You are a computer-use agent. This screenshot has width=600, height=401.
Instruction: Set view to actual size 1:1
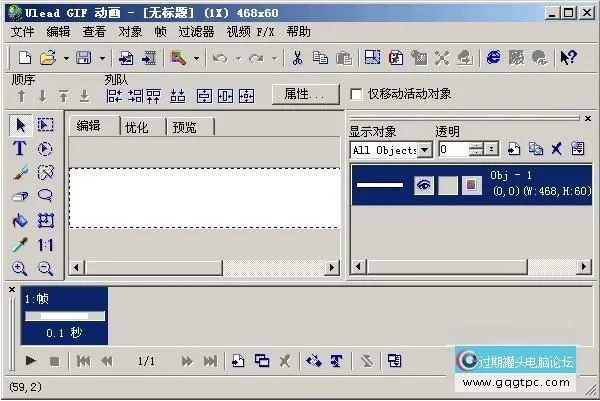pos(45,244)
